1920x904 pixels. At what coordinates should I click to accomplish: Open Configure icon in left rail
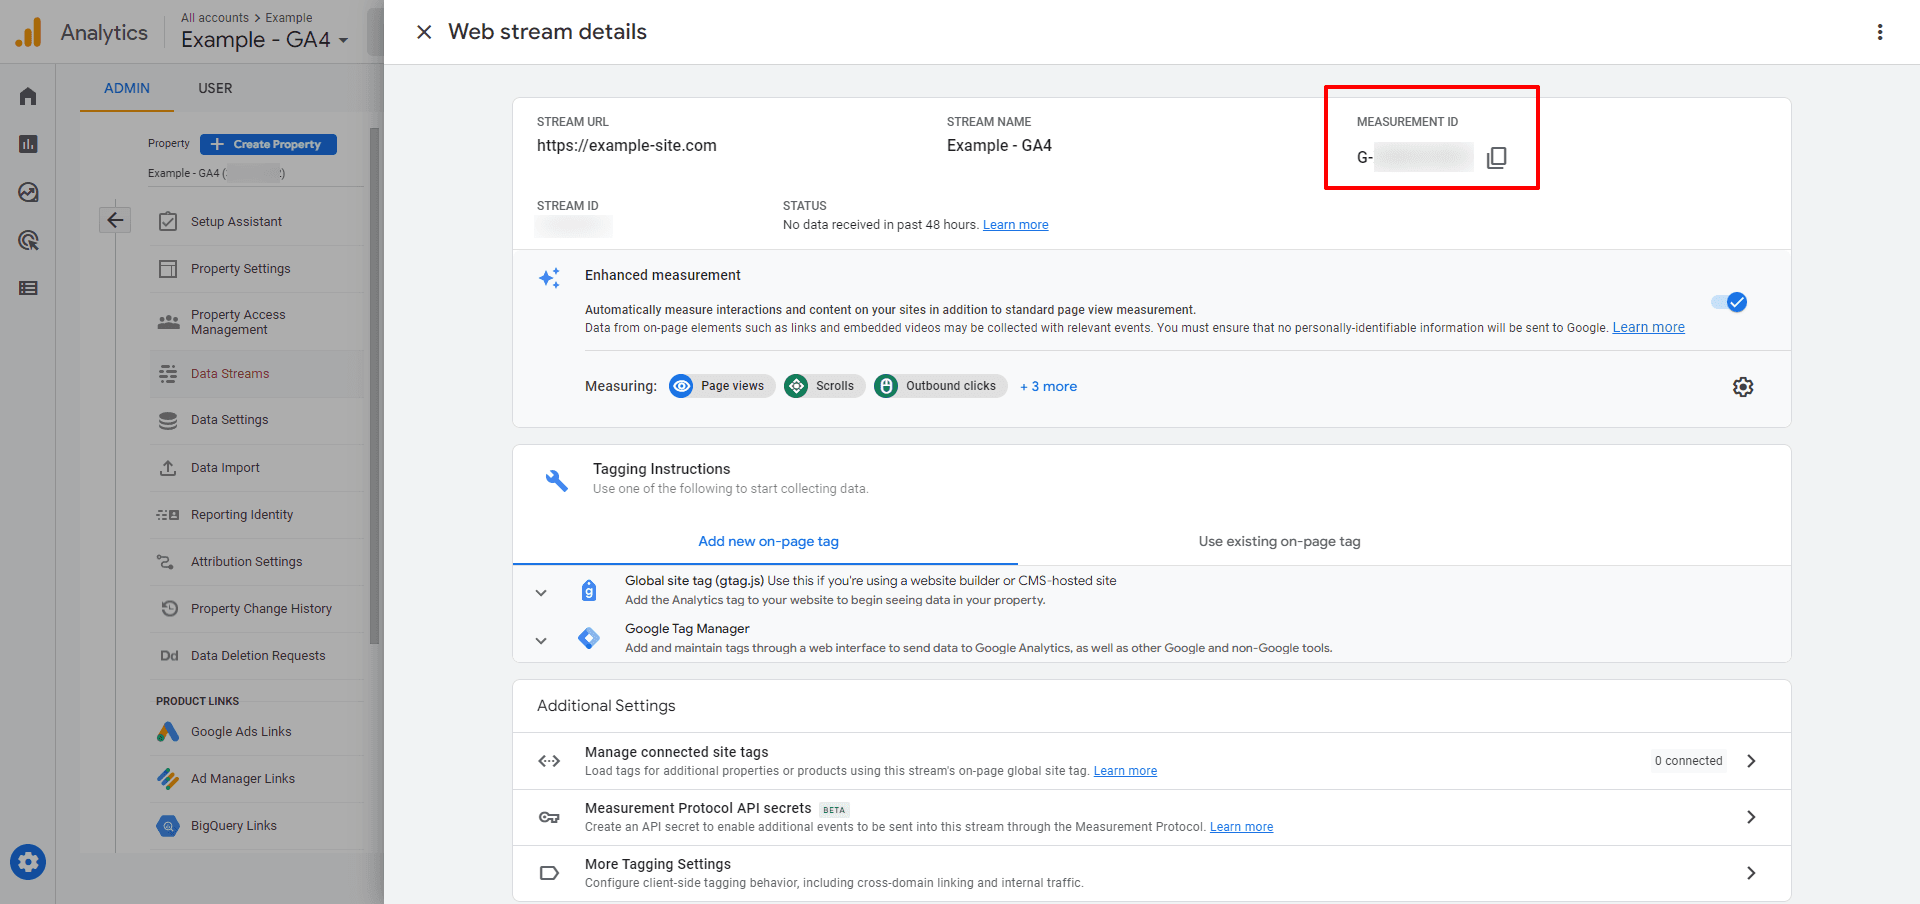point(28,288)
